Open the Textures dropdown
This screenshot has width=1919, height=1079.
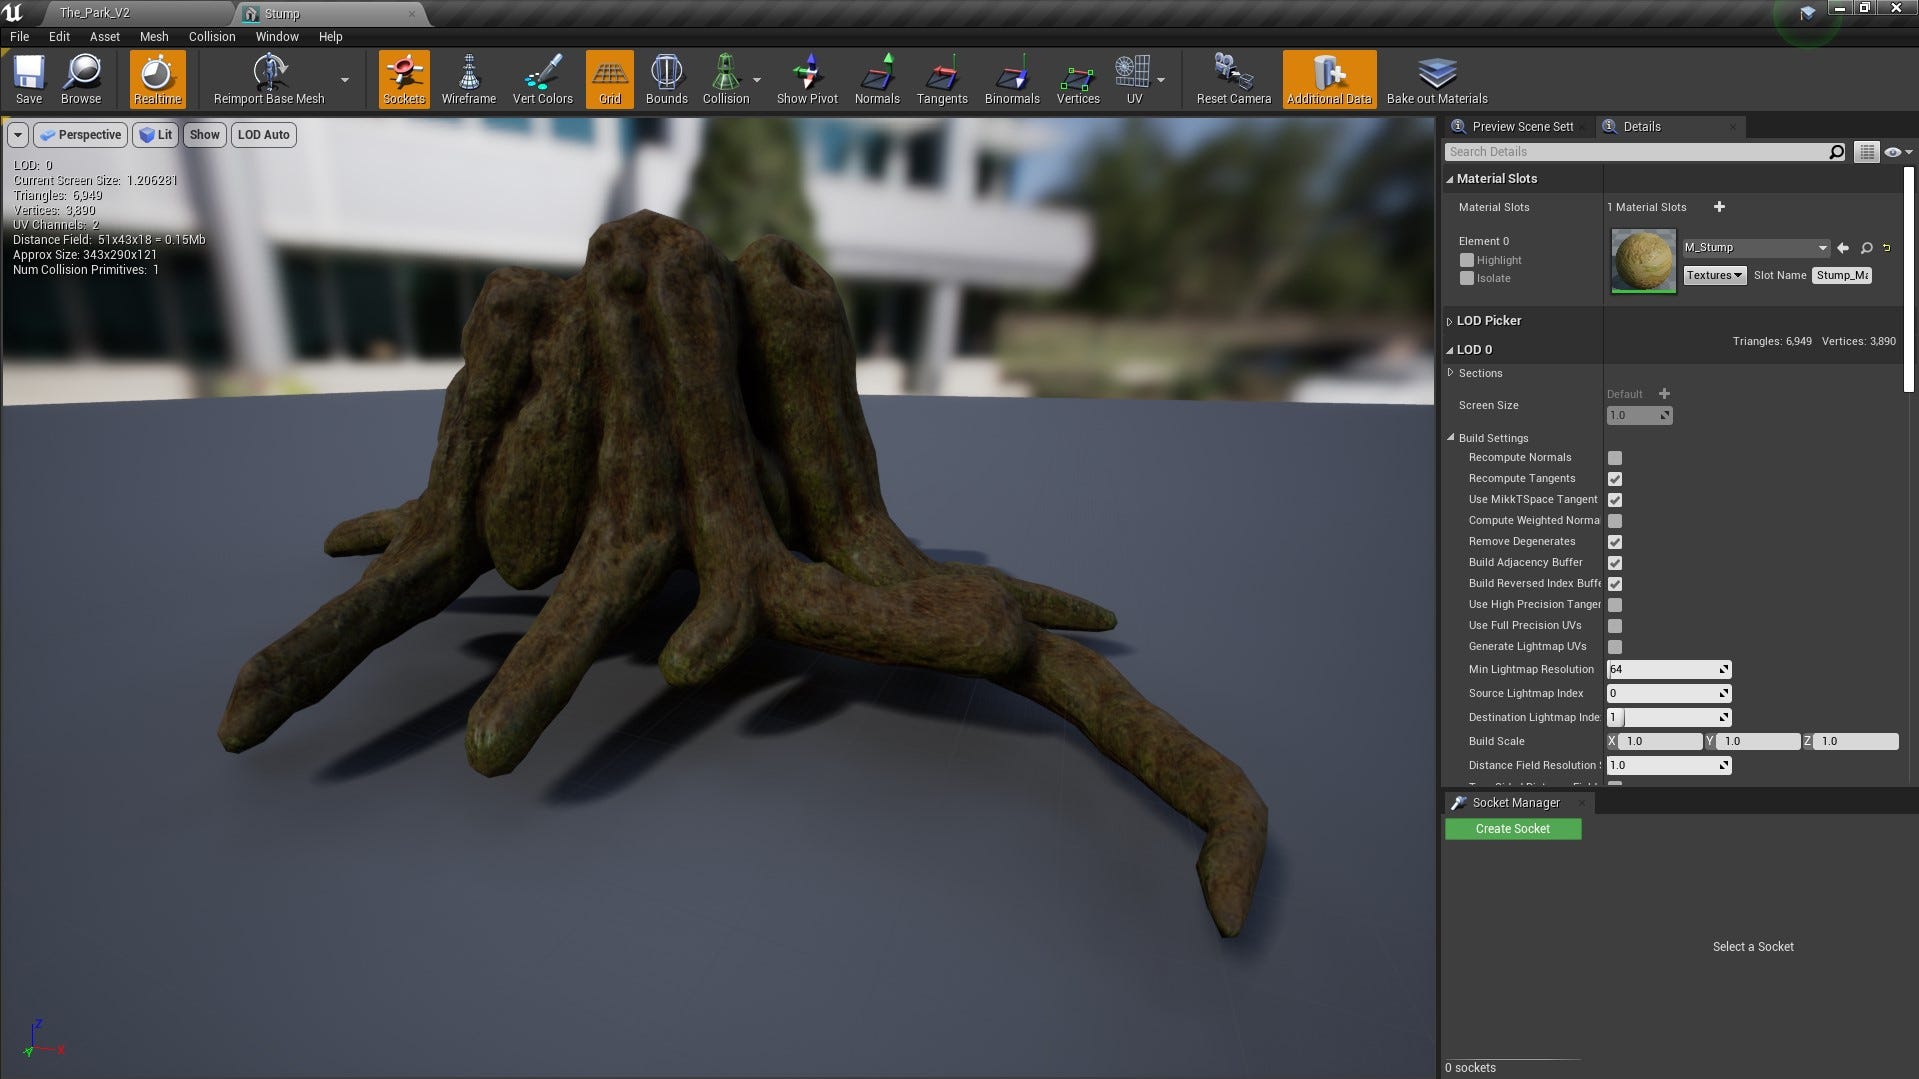[1714, 276]
